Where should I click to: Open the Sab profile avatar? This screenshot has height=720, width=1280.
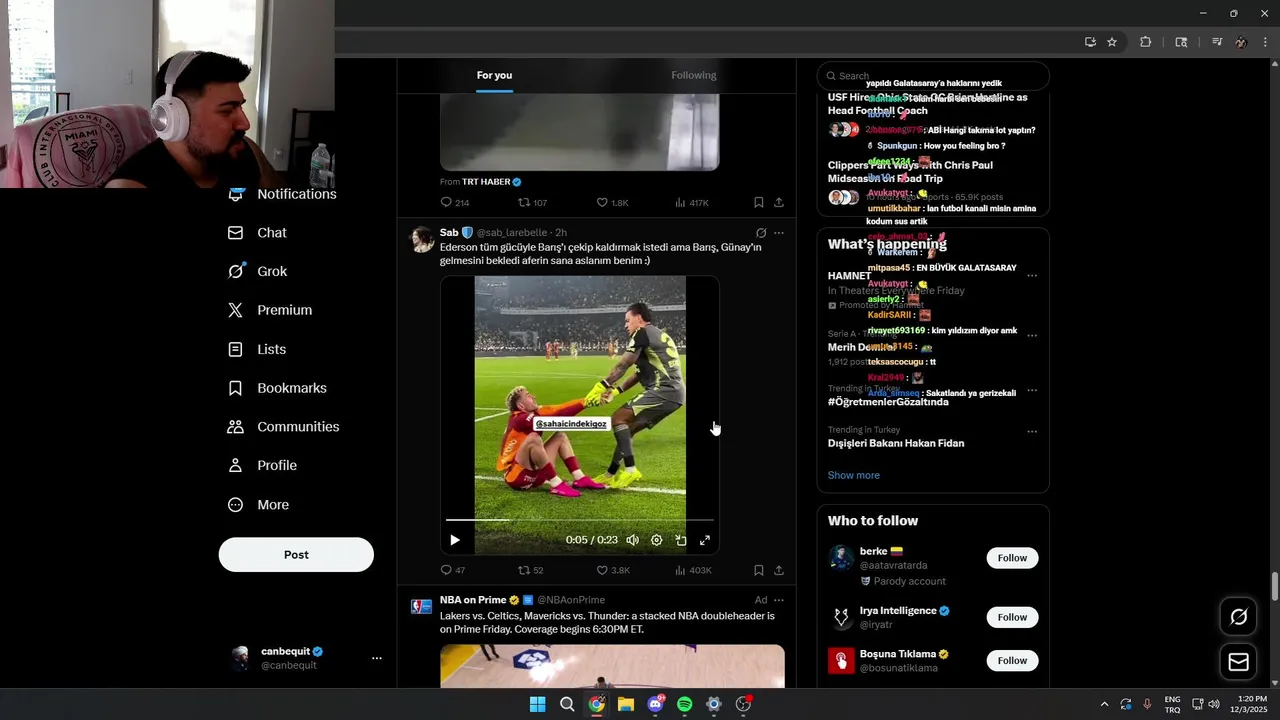pos(422,240)
